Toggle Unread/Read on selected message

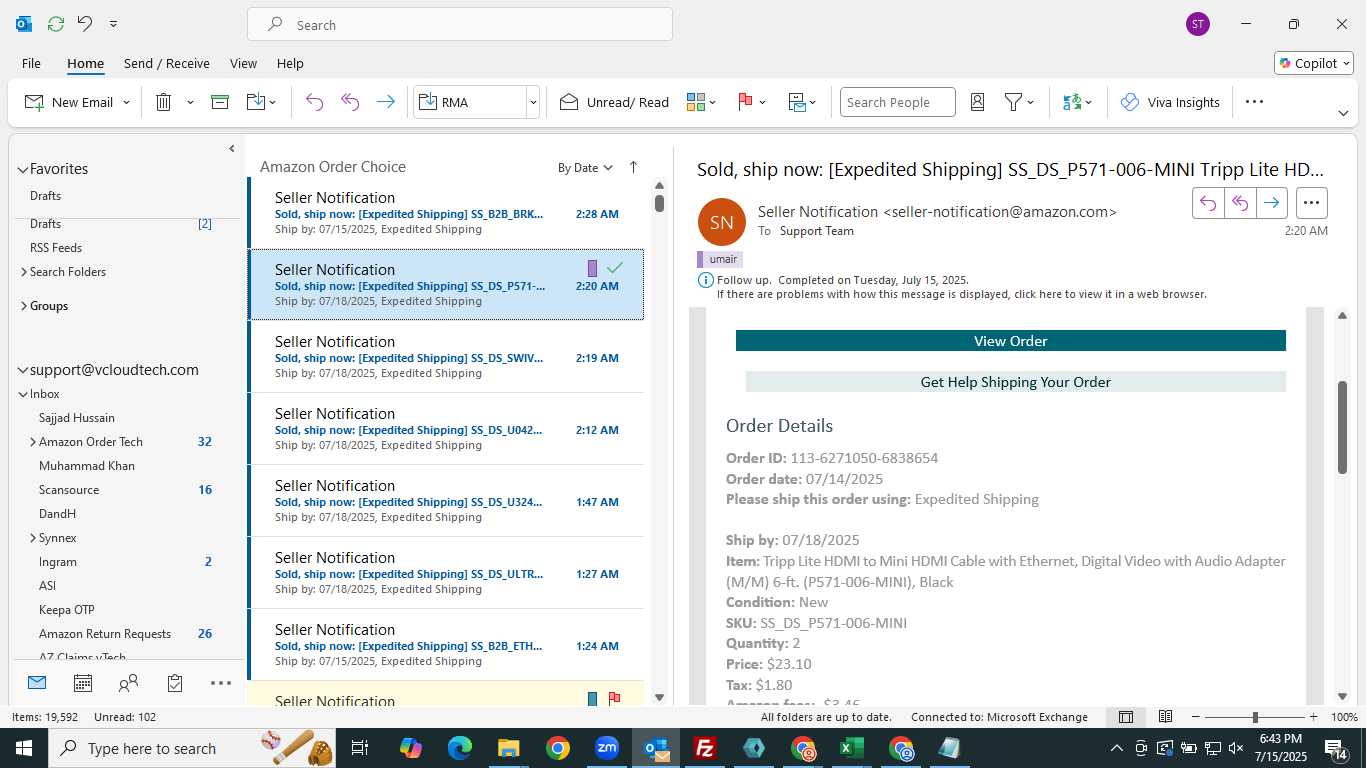614,102
